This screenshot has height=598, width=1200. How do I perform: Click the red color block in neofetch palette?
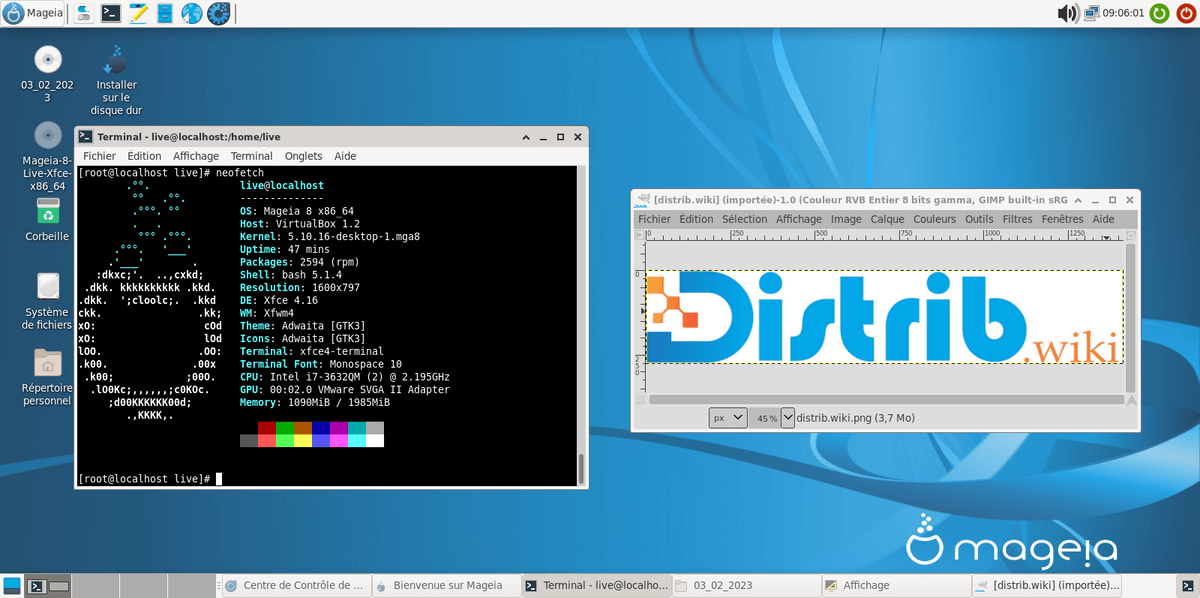pos(266,428)
